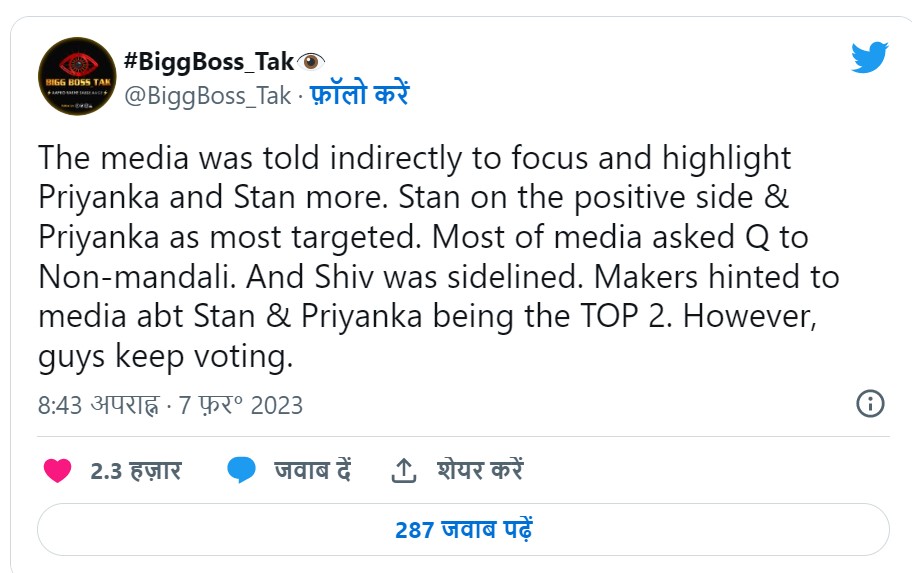Like the tweet with heart icon
Viewport: 912px width, 573px height.
coord(59,470)
